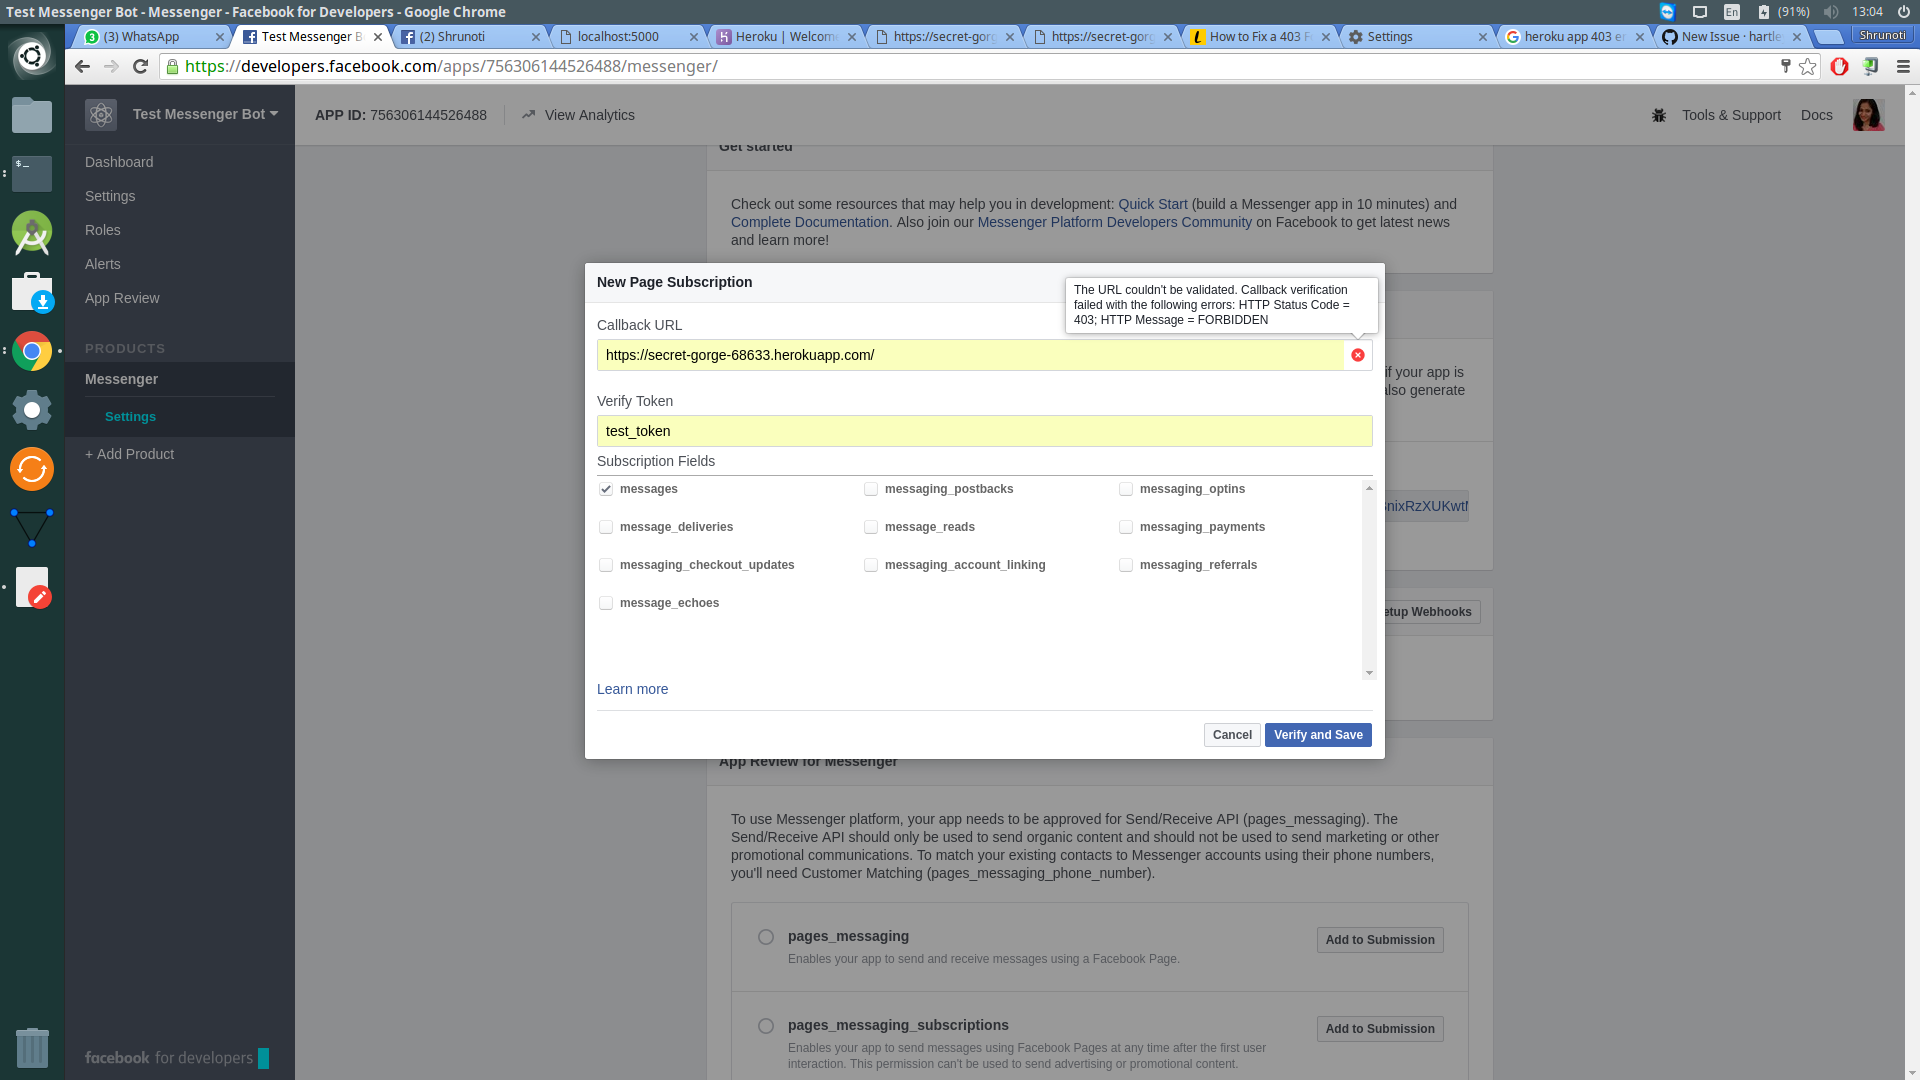
Task: Click the Callback URL input field
Action: coord(982,355)
